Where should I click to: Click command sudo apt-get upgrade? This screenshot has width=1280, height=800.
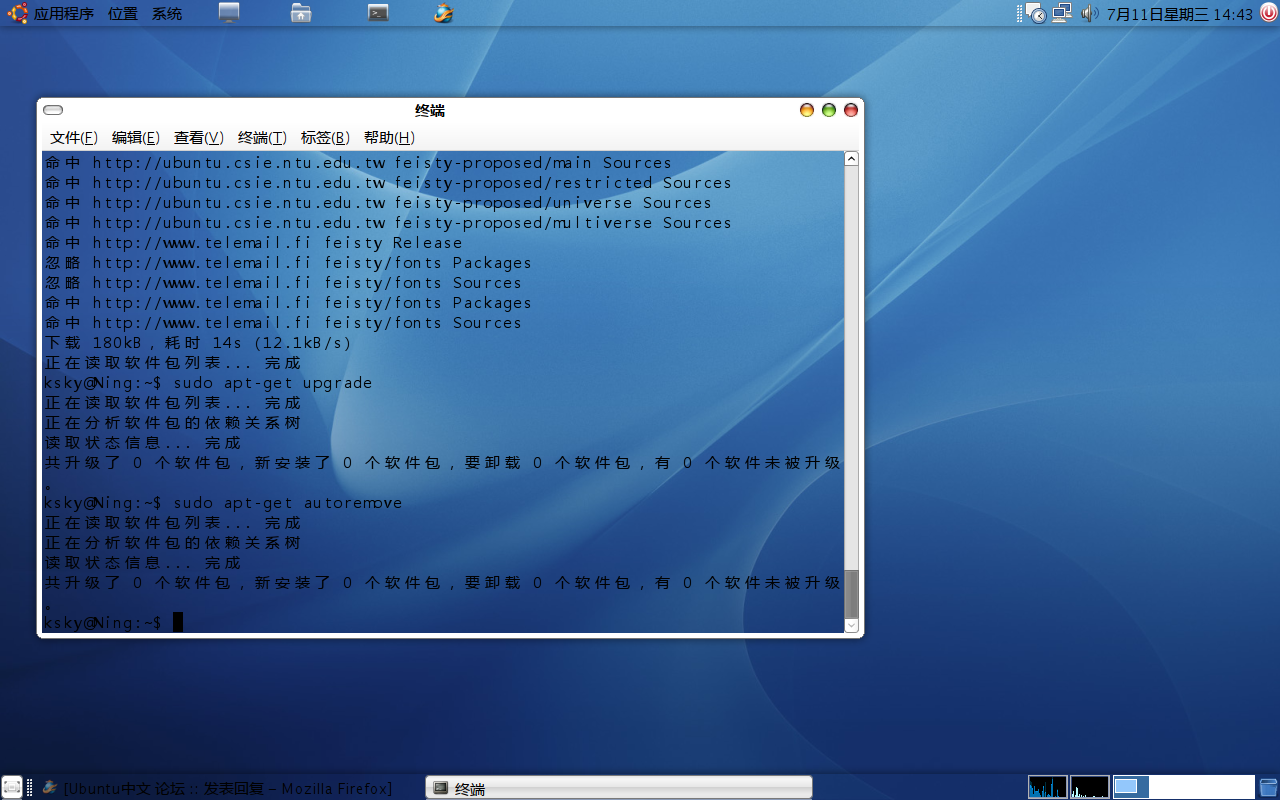[273, 383]
